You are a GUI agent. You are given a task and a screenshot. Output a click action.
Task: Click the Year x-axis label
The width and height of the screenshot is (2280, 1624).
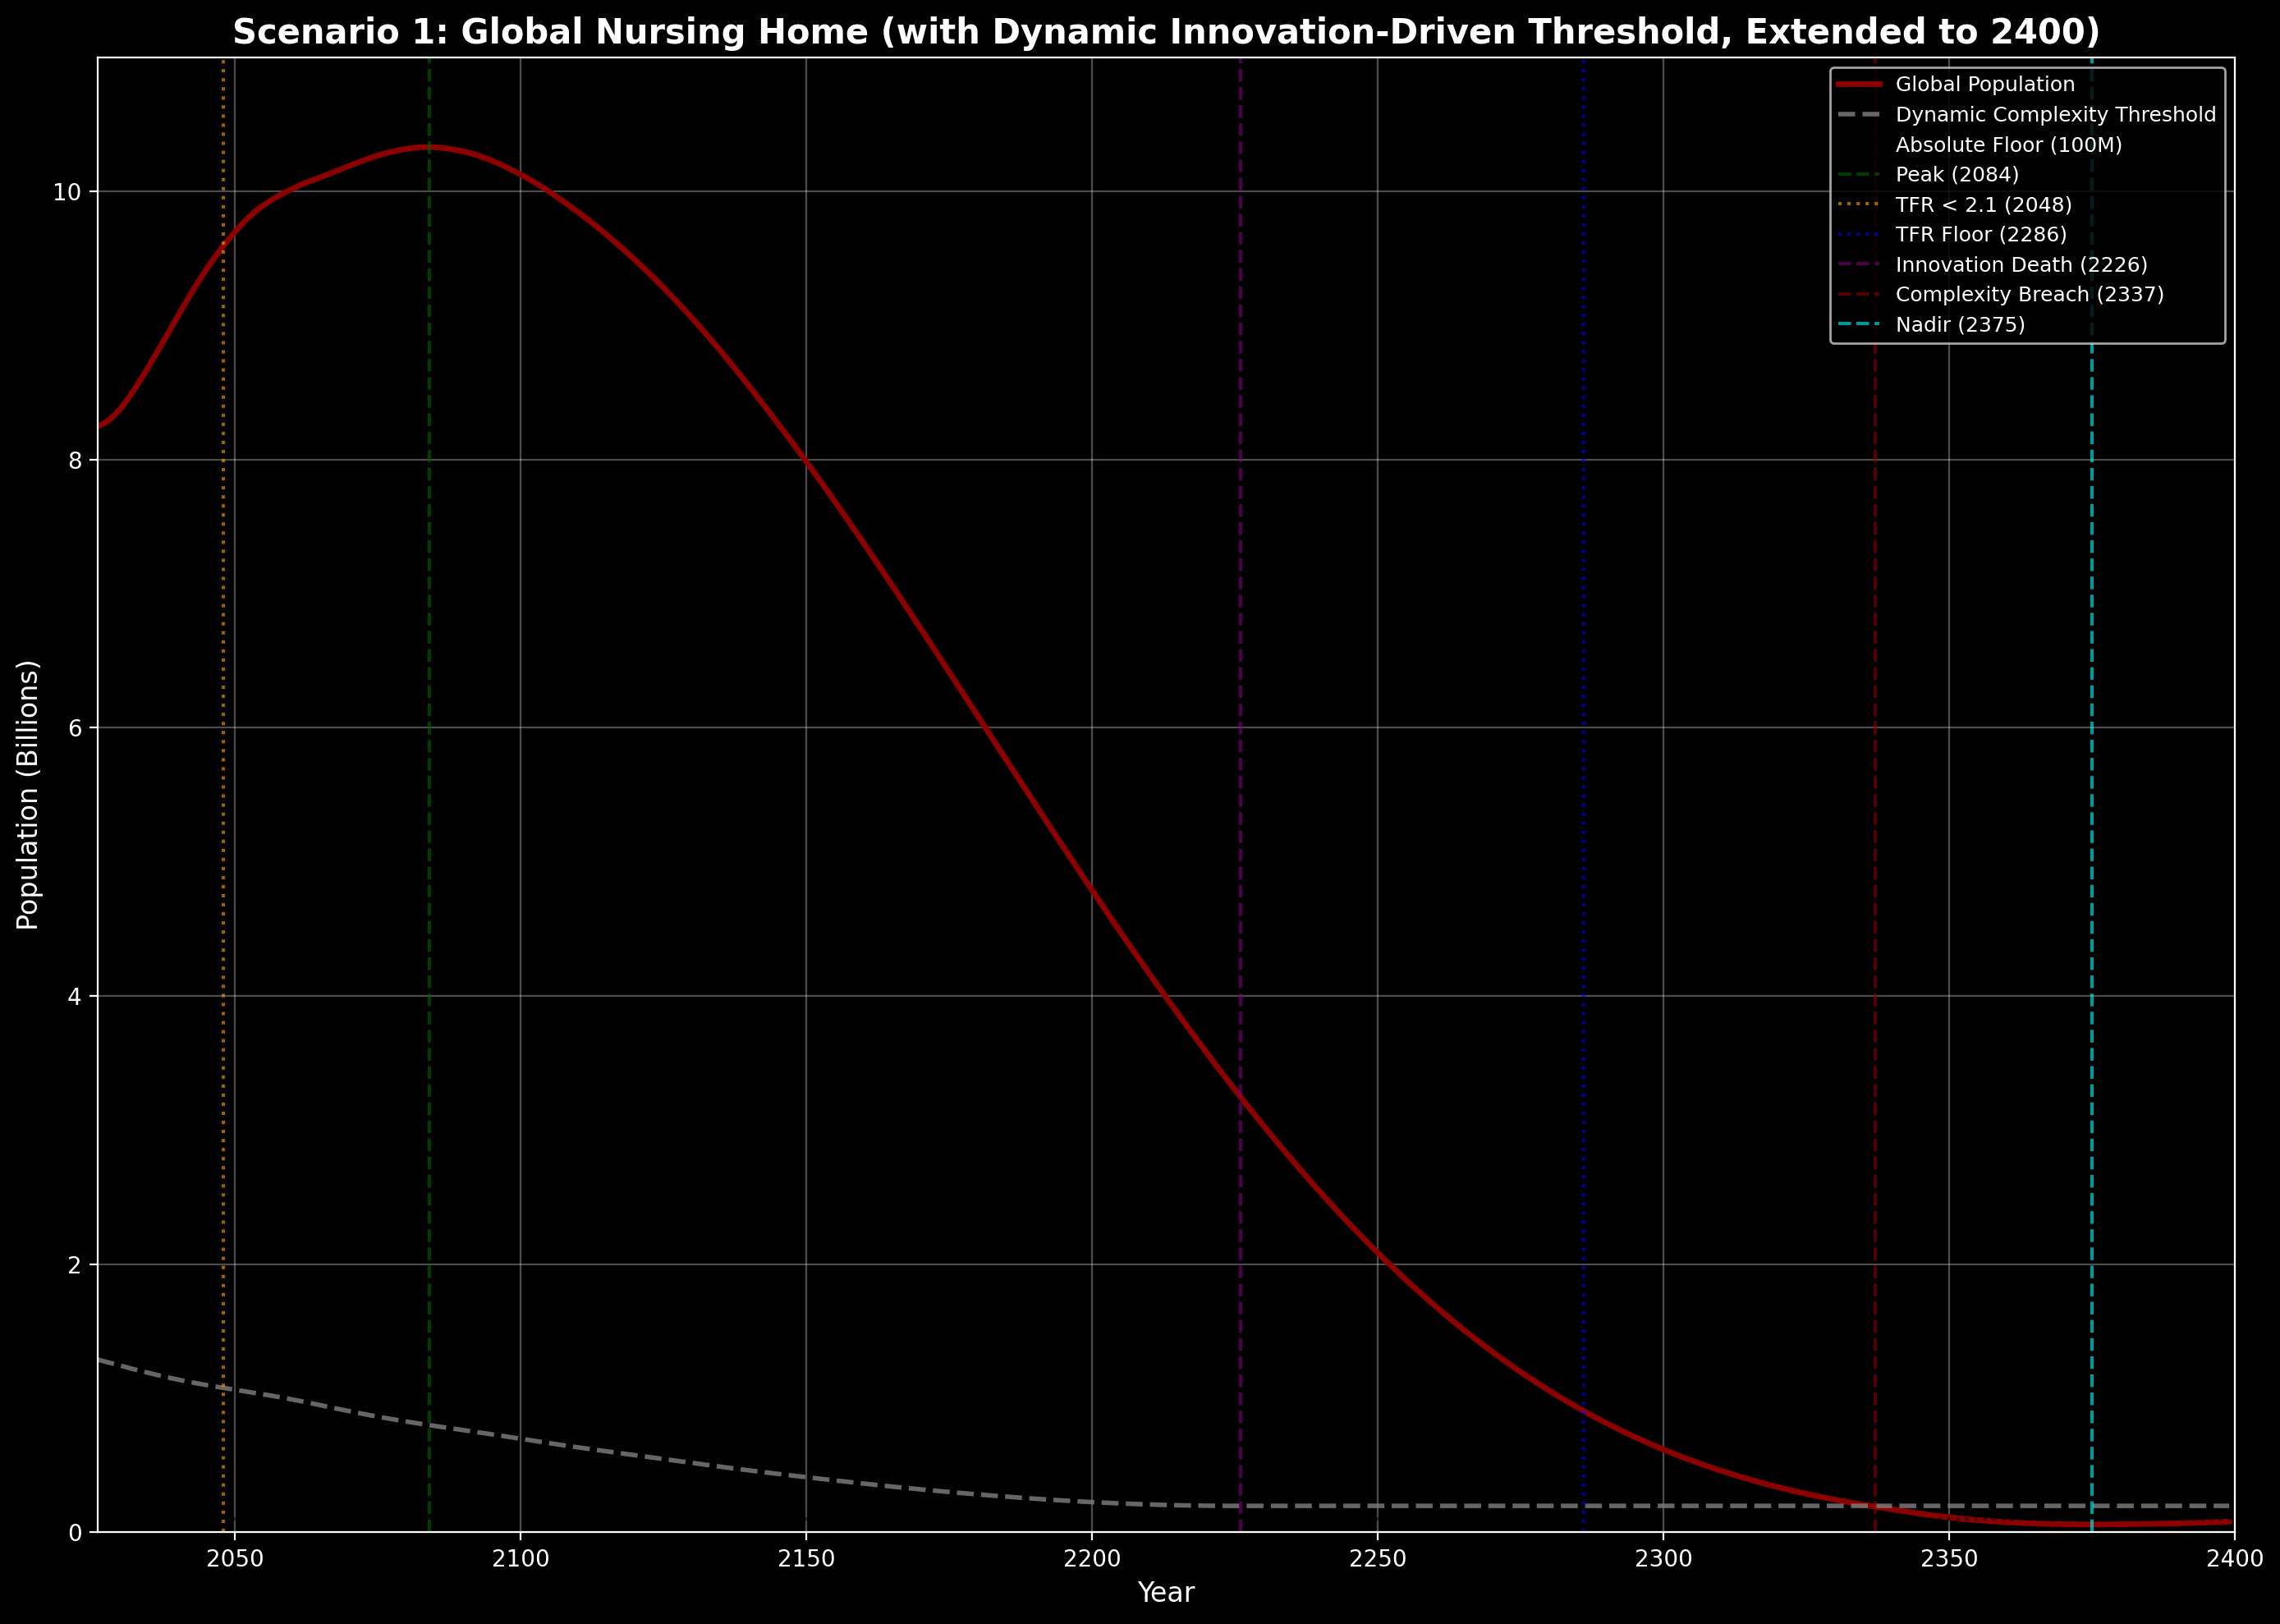[x=1165, y=1592]
